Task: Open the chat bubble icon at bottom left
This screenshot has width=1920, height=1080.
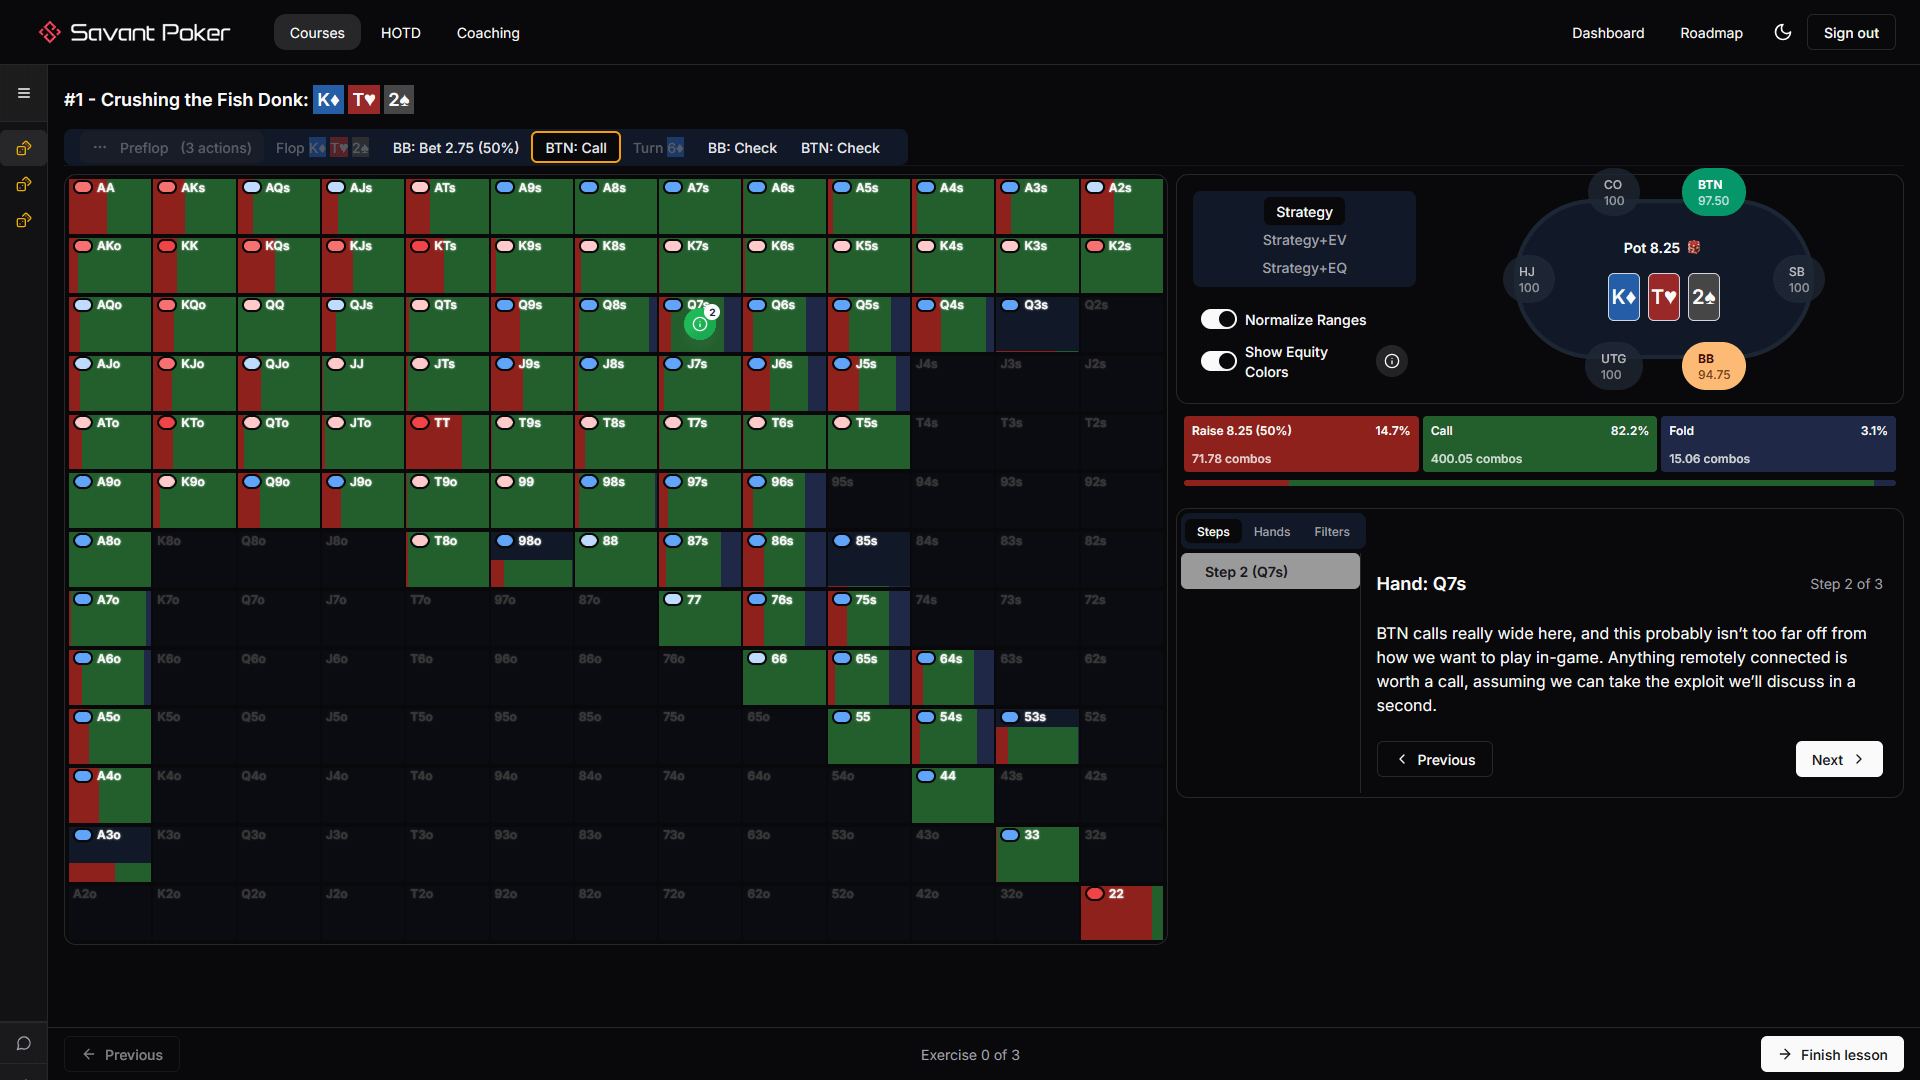Action: pyautogui.click(x=24, y=1043)
